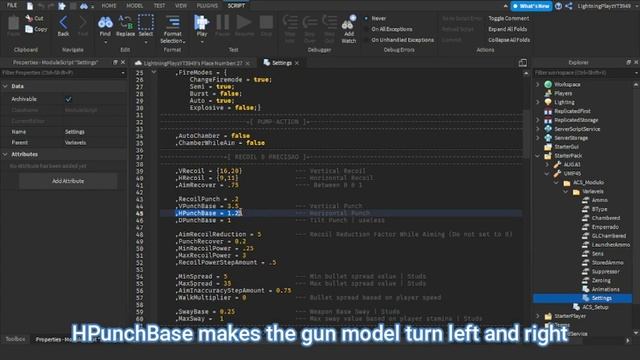The height and width of the screenshot is (360, 640).
Task: Open the Play dropdown arrow
Action: point(202,42)
